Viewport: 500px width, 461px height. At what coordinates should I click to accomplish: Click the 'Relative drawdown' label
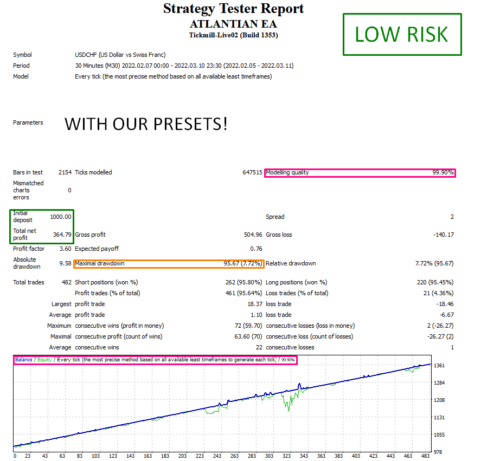pyautogui.click(x=291, y=263)
